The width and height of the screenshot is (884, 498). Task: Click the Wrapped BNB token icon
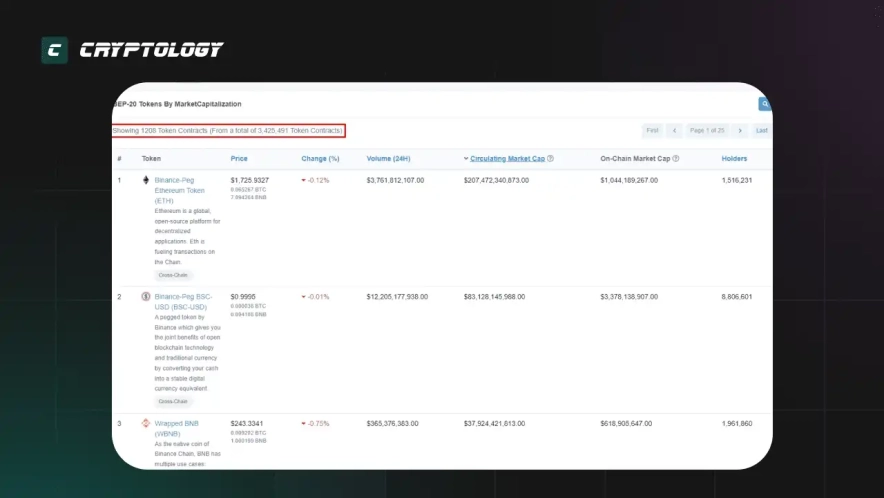point(145,423)
